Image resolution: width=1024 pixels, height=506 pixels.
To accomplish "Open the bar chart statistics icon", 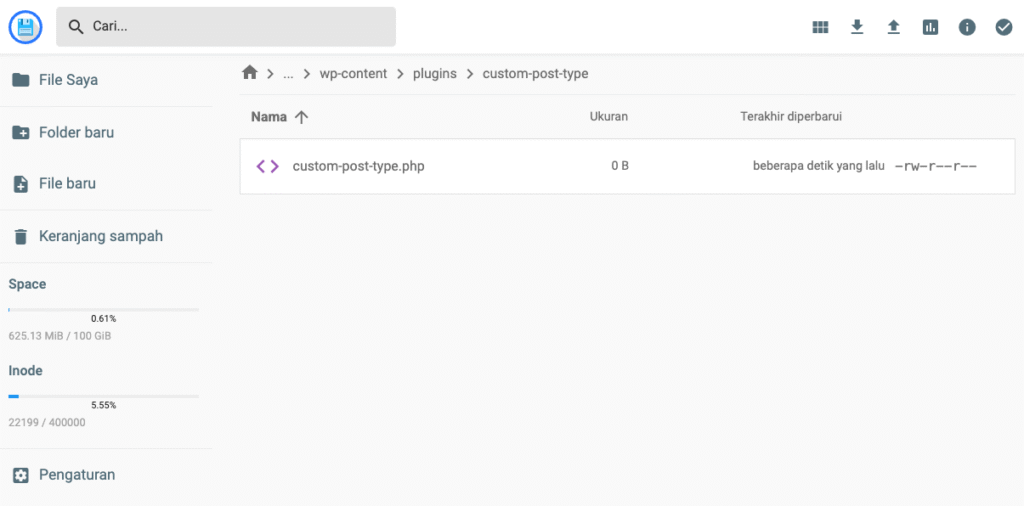I will coord(930,27).
